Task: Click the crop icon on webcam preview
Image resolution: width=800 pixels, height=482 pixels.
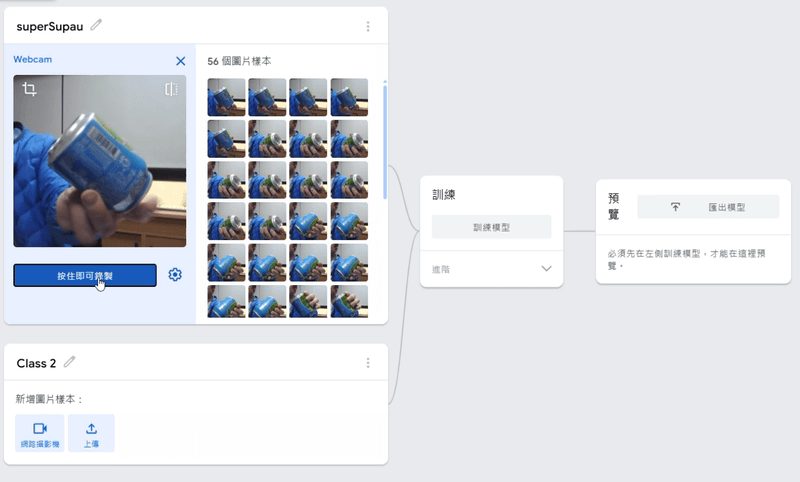Action: coord(30,90)
